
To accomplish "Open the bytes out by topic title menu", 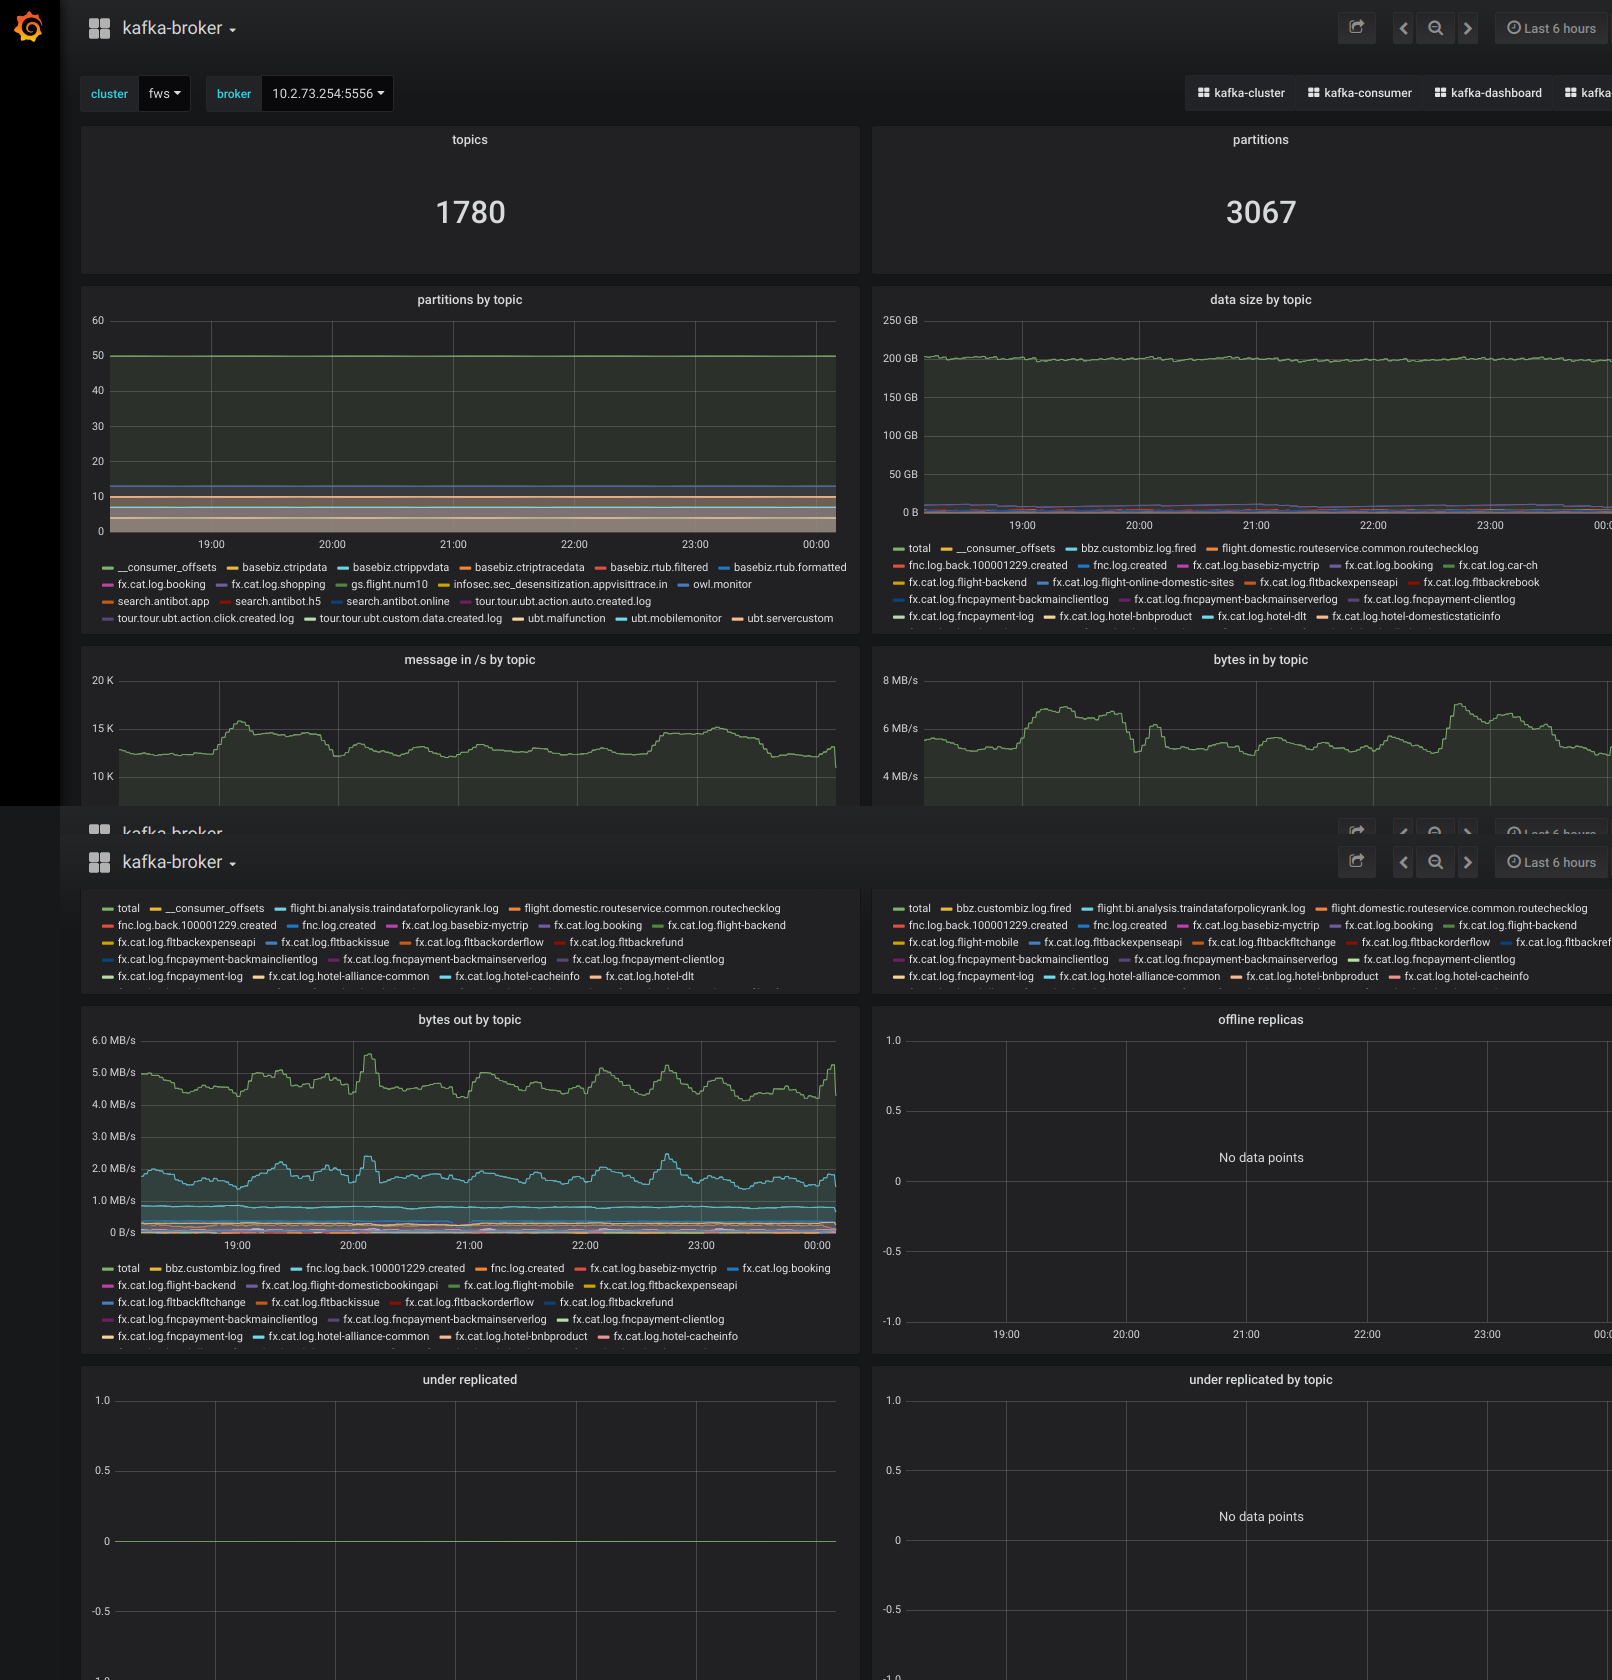I will click(470, 1020).
